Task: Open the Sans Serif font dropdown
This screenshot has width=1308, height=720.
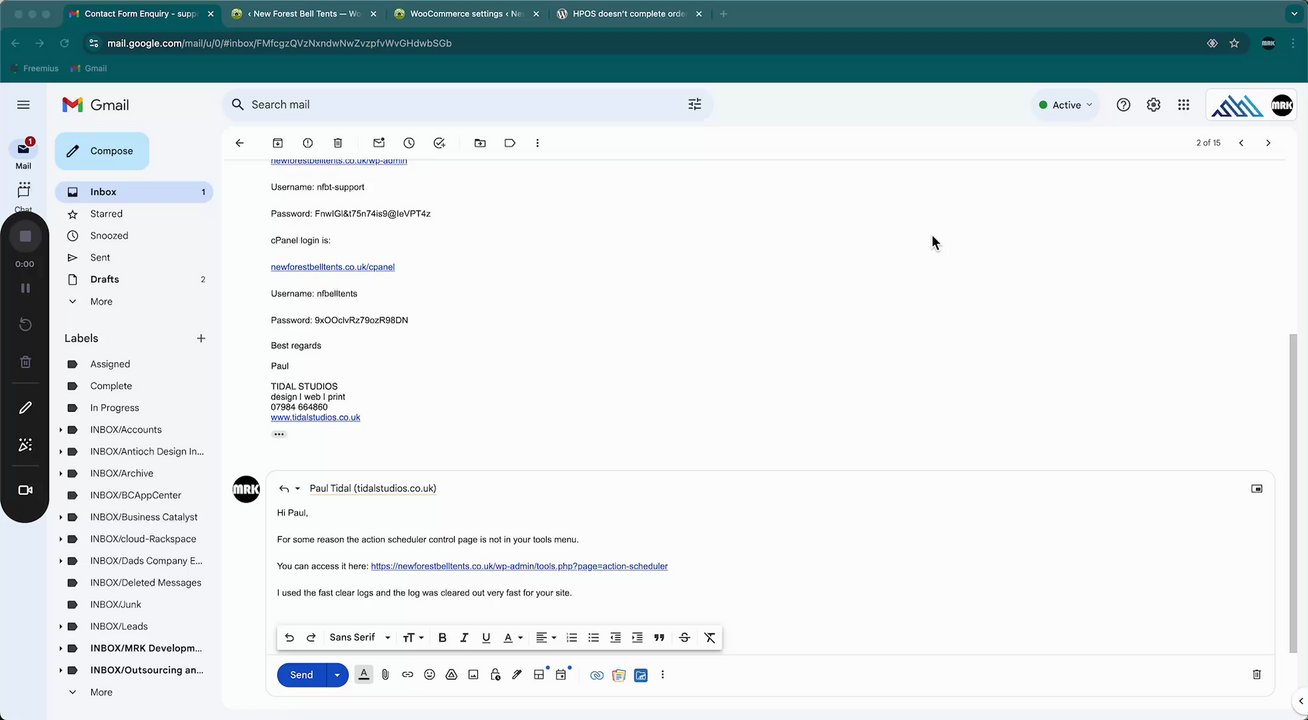Action: tap(360, 638)
